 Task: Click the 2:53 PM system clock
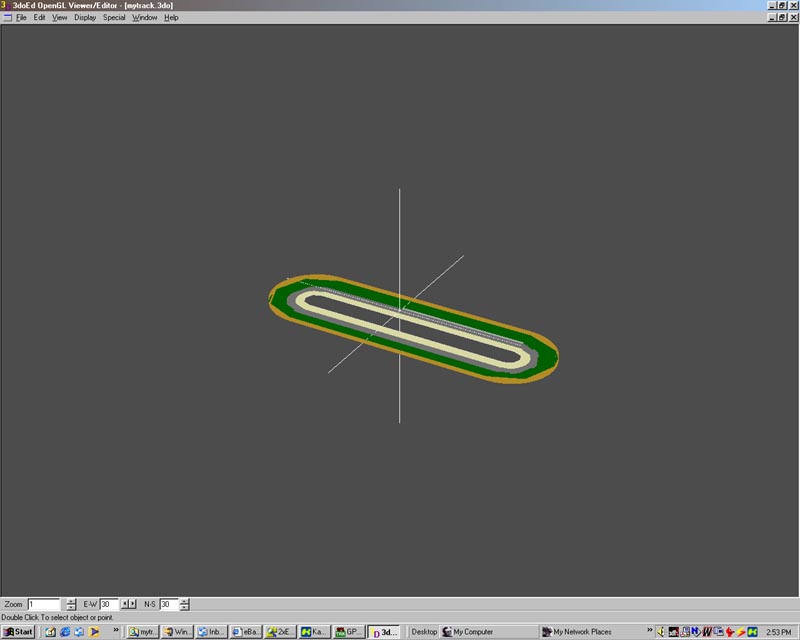(x=779, y=632)
